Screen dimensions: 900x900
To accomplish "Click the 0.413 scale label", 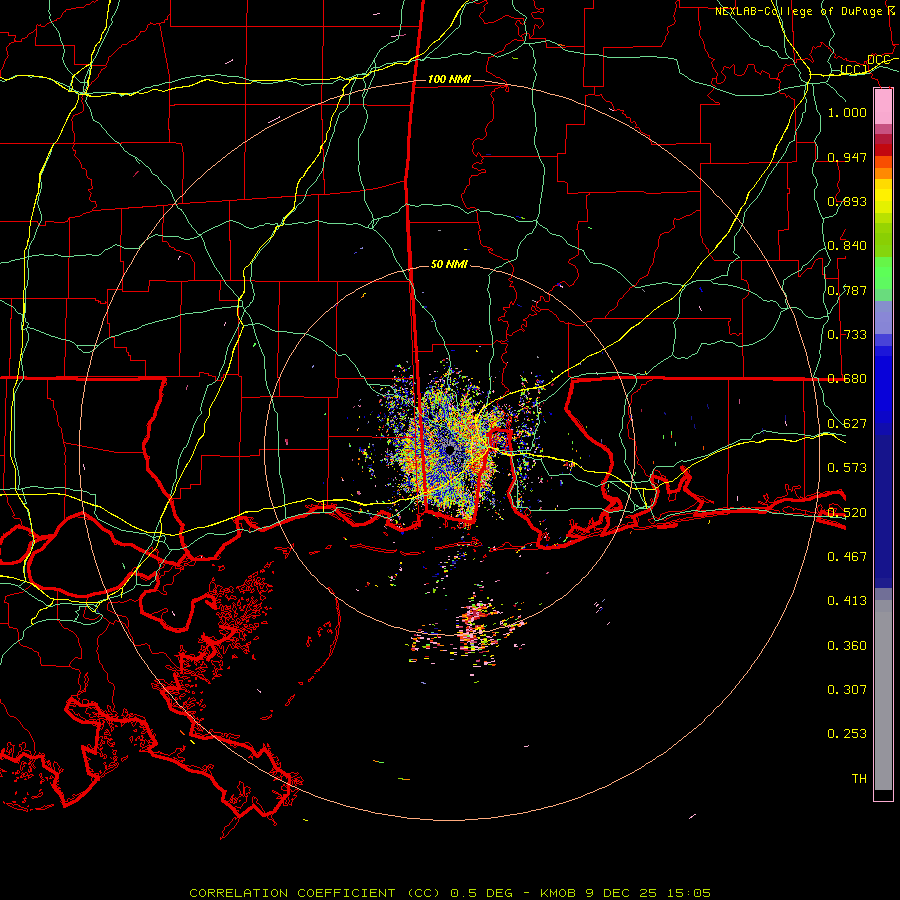I will [847, 601].
